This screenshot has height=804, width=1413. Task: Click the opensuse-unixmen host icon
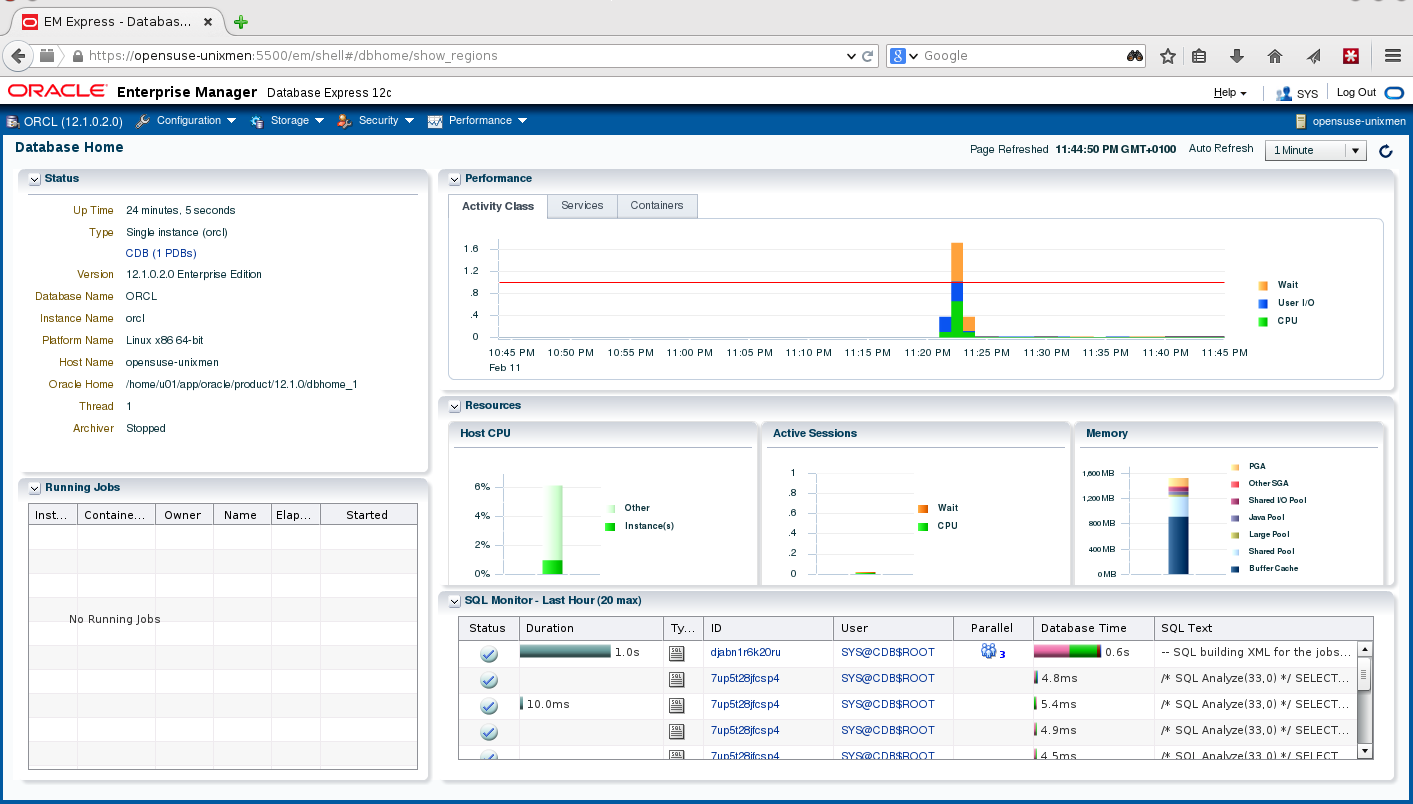(x=1300, y=121)
